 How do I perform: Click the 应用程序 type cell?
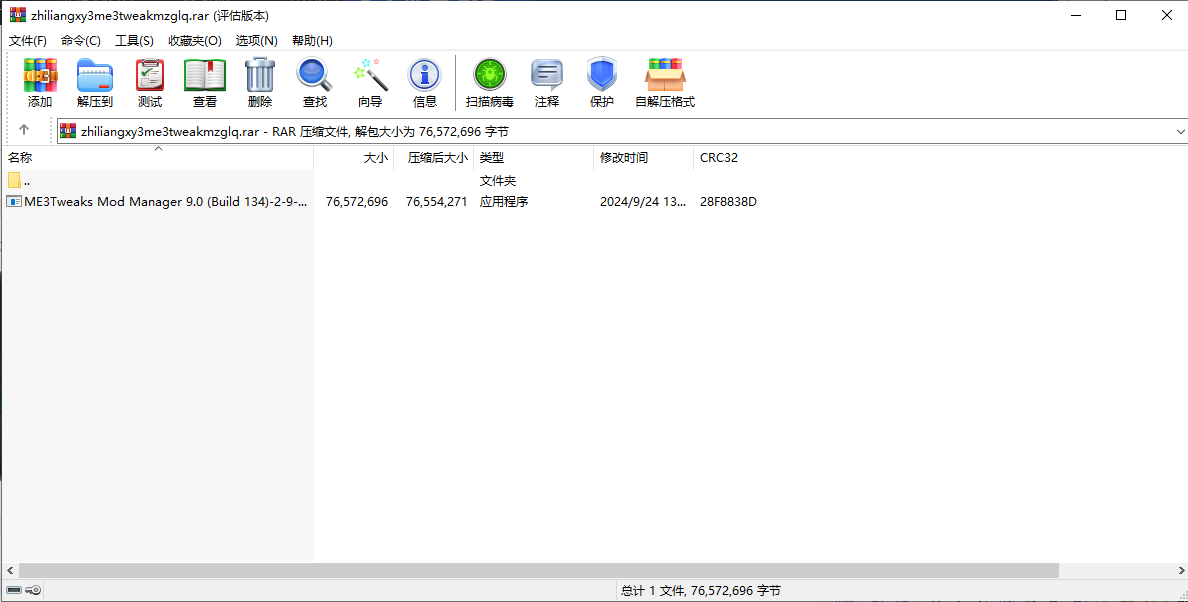tap(504, 202)
